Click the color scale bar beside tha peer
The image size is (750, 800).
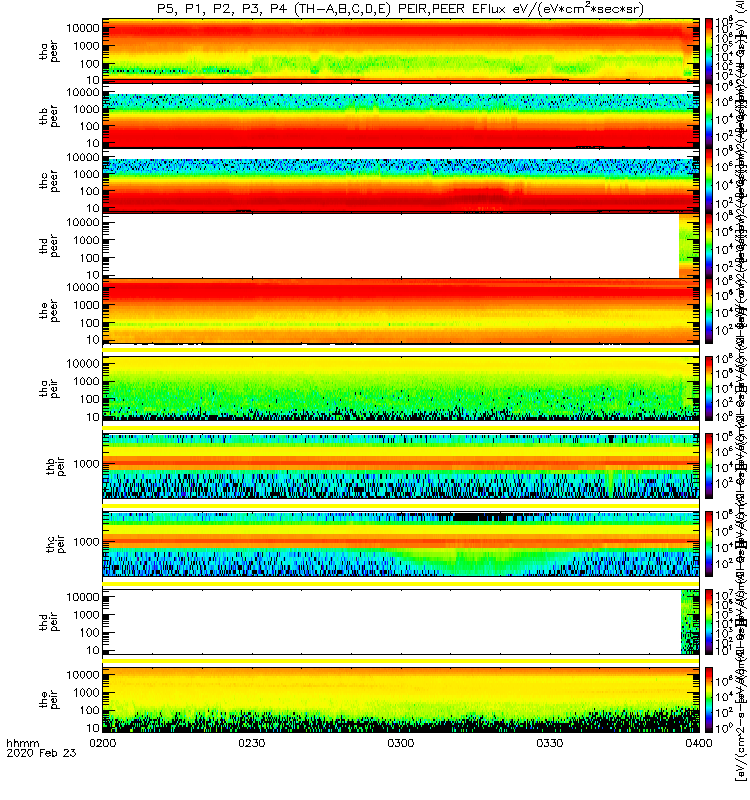[709, 49]
